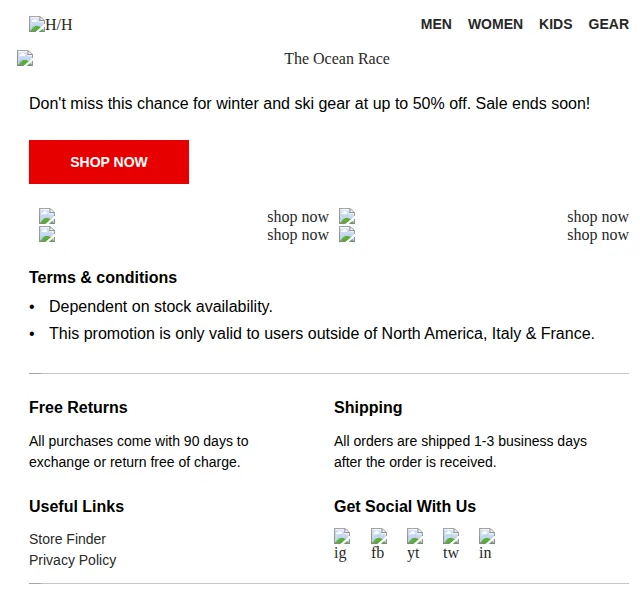The height and width of the screenshot is (600, 640).
Task: Select the KIDS navigation item
Action: click(556, 24)
